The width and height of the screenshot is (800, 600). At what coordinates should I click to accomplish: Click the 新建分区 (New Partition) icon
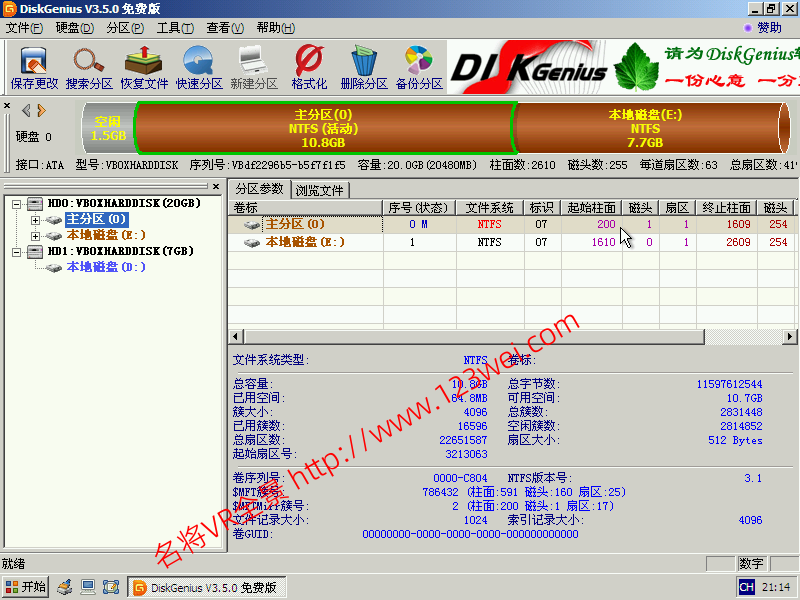click(x=254, y=68)
